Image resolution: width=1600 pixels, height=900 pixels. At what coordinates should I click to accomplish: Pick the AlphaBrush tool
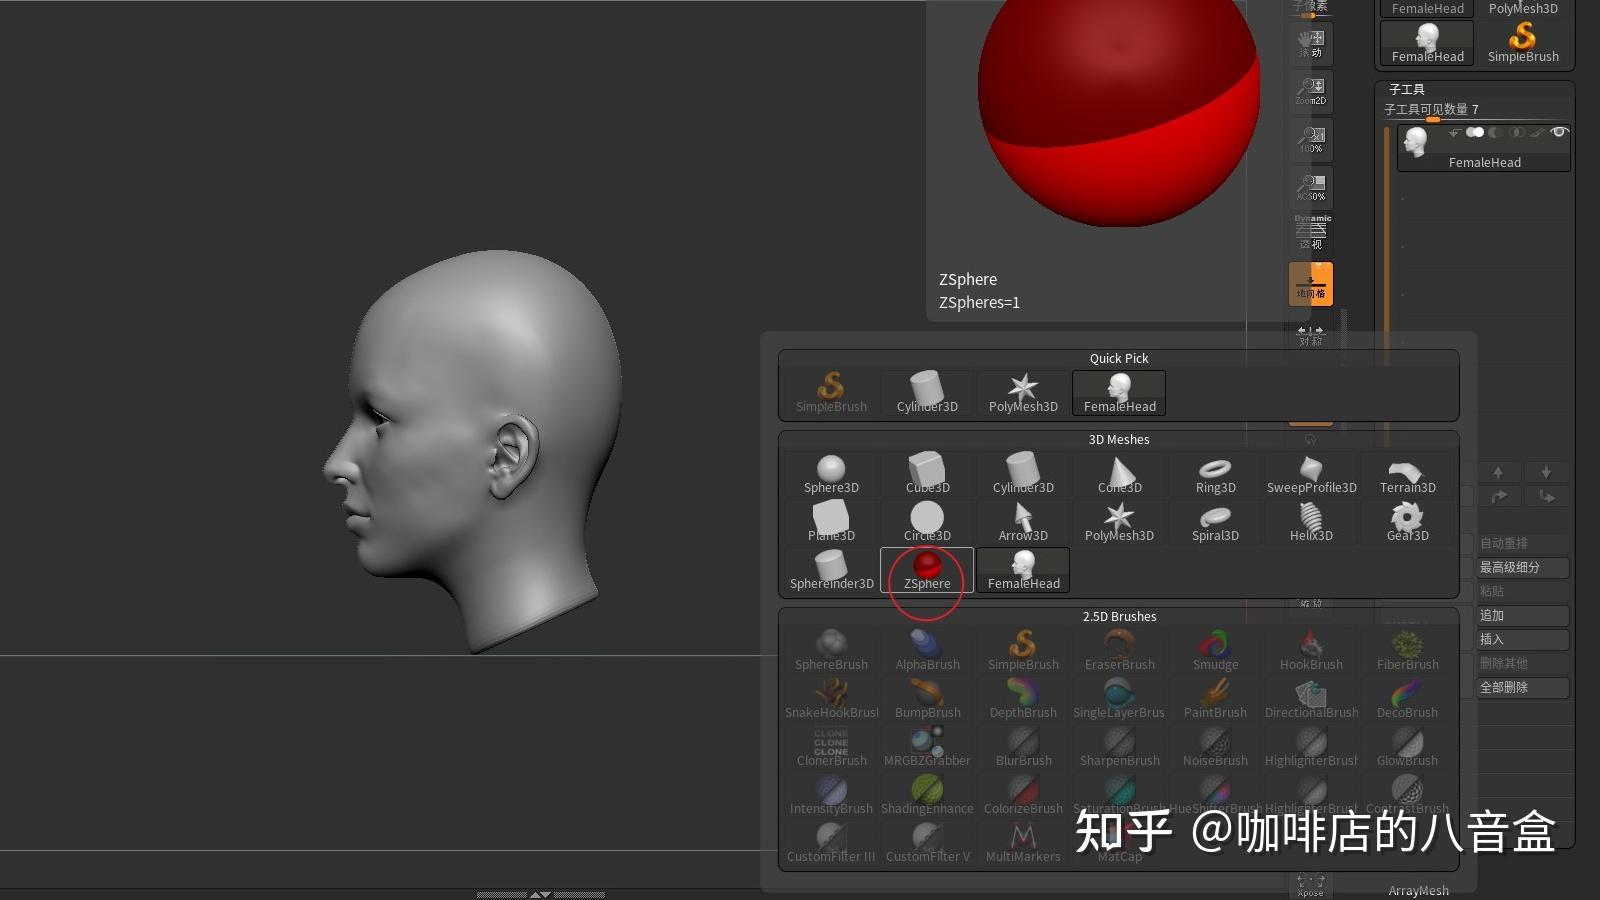point(927,651)
